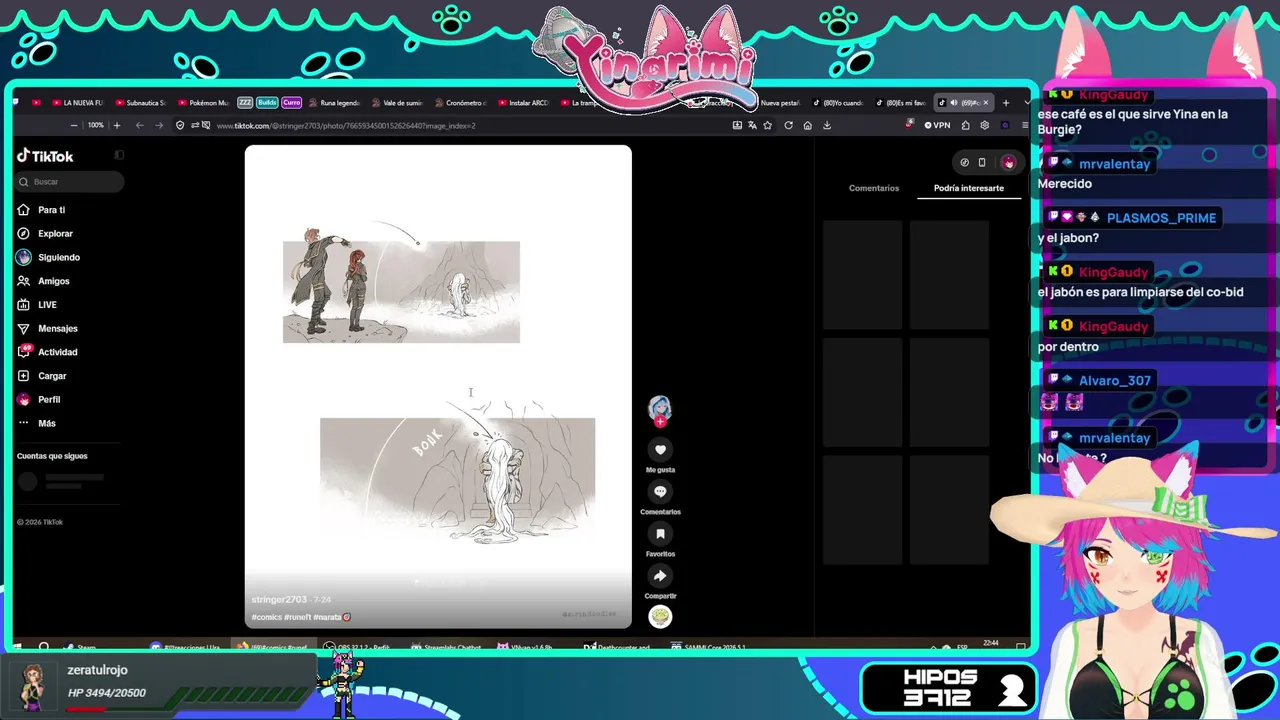Zoom out with the browser minus button
The image size is (1280, 720).
[74, 125]
